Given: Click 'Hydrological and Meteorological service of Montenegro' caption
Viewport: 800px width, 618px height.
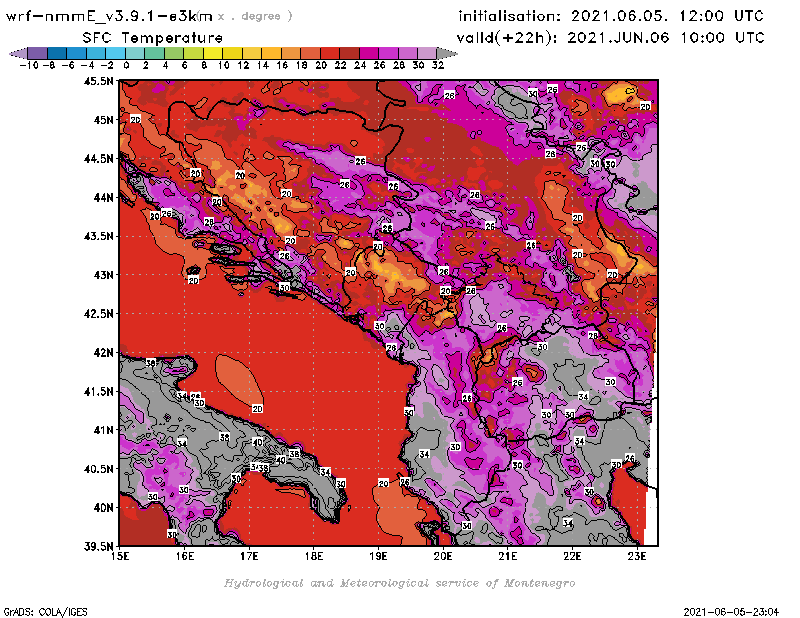Looking at the screenshot, I should (x=399, y=583).
